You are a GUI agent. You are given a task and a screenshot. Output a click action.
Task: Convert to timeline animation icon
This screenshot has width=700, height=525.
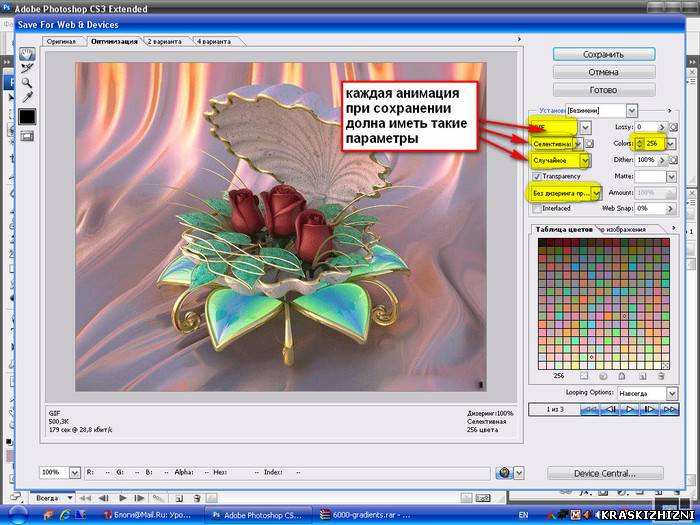pos(482,498)
